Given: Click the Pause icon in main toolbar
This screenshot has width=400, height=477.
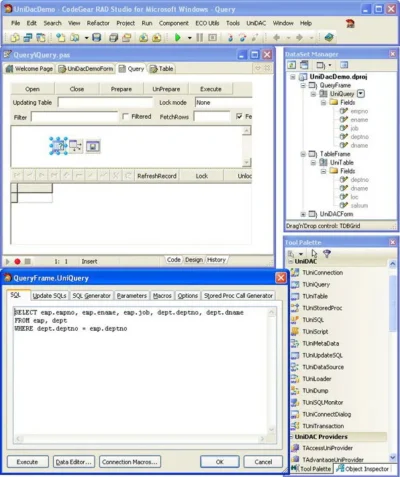Looking at the screenshot, I should (199, 37).
